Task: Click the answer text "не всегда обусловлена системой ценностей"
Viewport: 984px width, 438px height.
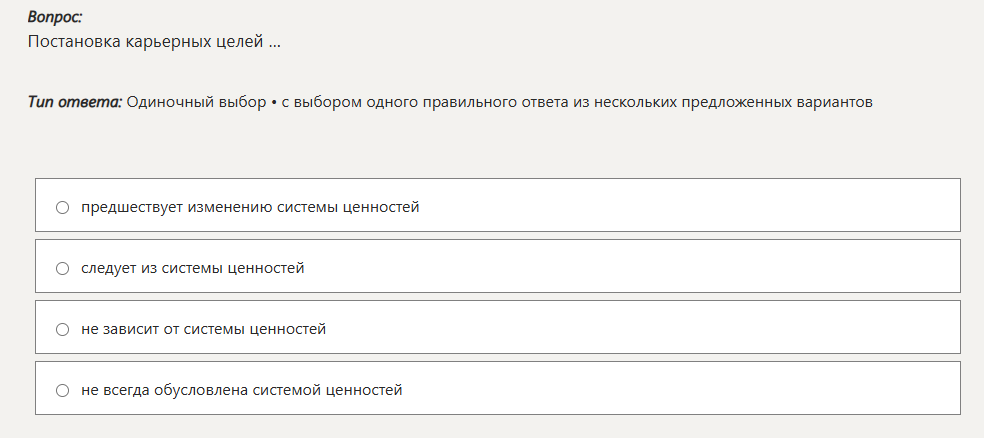Action: click(x=242, y=390)
